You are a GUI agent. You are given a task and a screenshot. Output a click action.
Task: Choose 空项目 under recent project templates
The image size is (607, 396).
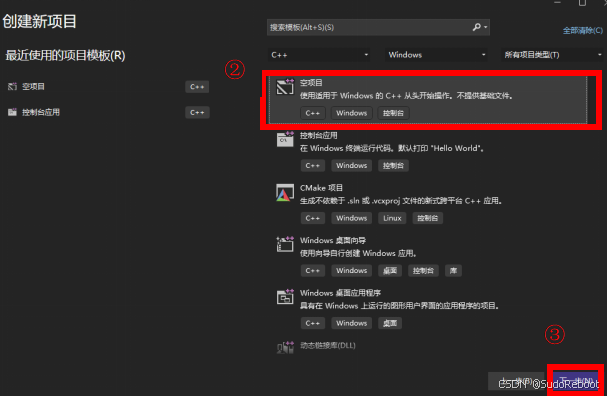tap(33, 86)
